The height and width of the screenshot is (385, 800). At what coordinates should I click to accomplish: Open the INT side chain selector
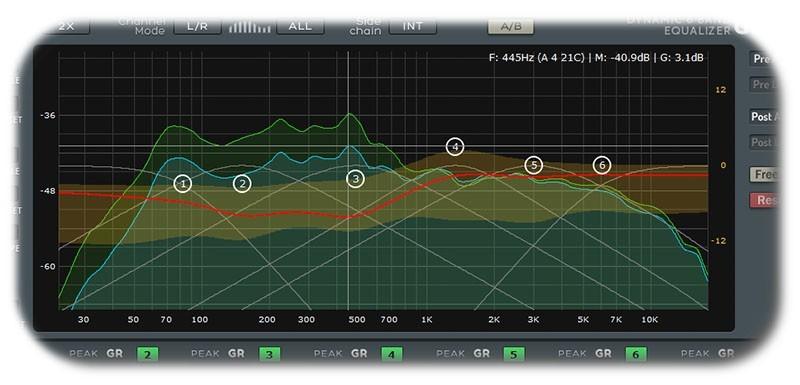tap(413, 27)
